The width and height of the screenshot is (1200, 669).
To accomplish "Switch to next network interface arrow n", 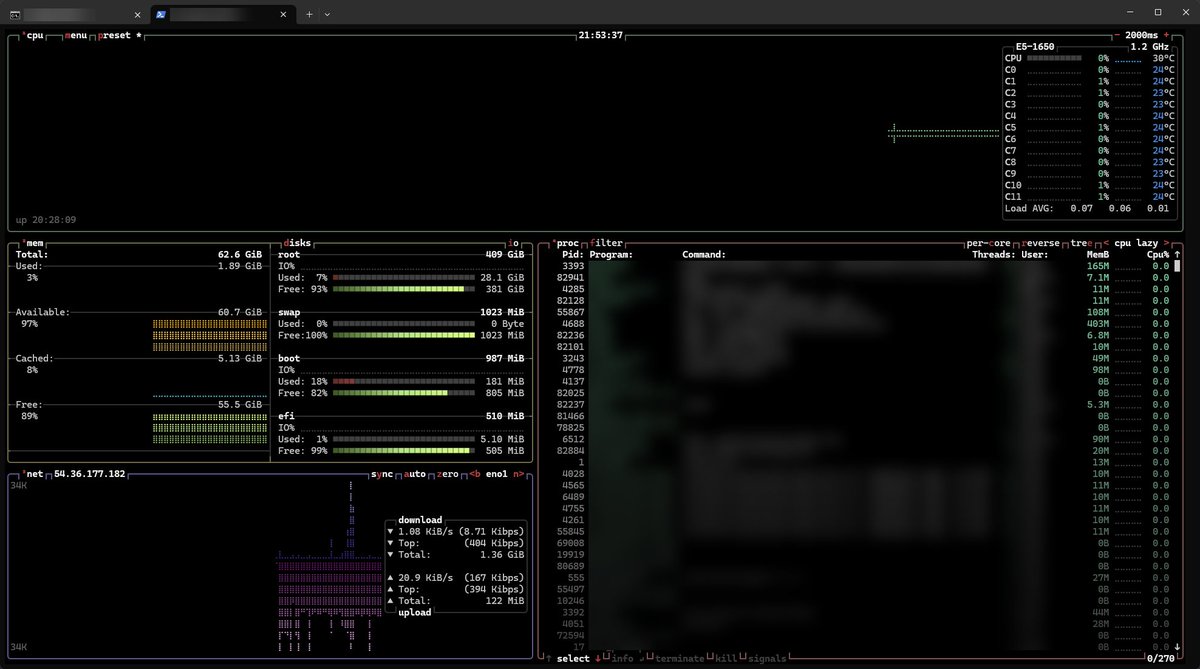I will pyautogui.click(x=518, y=473).
